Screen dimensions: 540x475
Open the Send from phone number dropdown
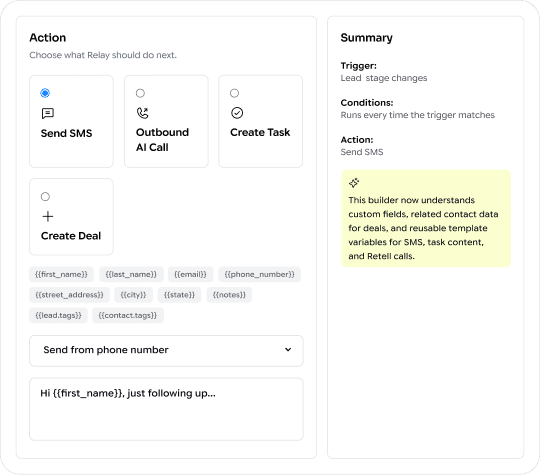(x=166, y=351)
